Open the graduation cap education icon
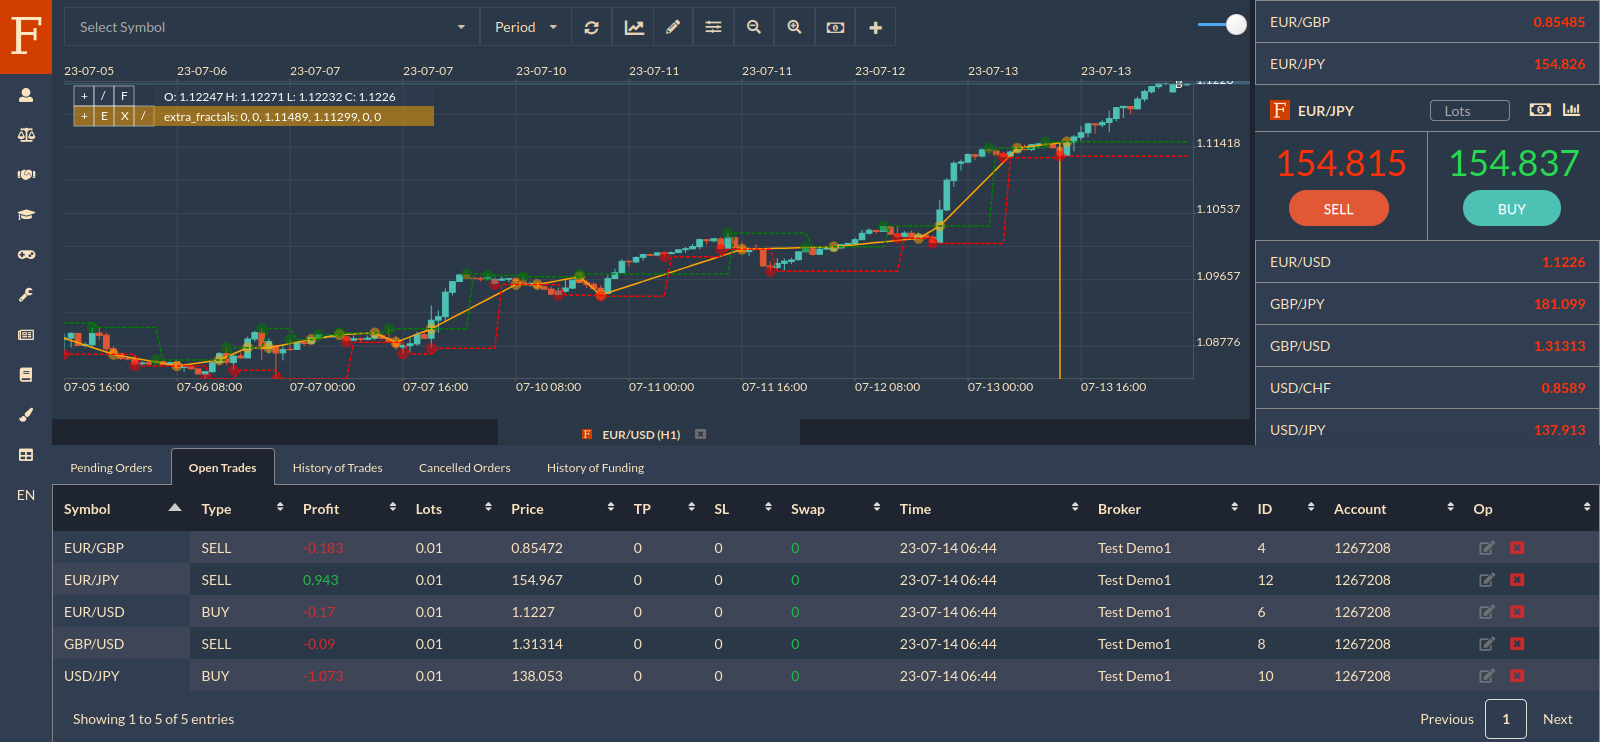 26,215
